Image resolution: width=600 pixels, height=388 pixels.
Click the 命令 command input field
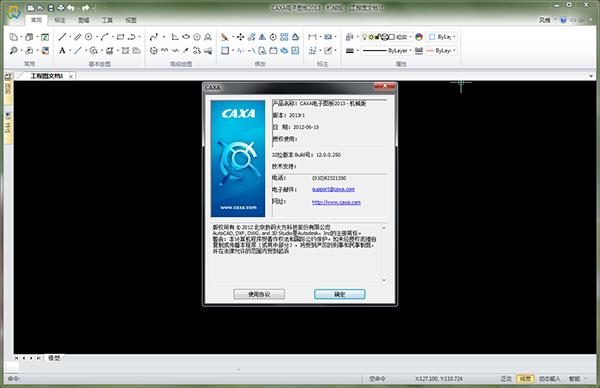pyautogui.click(x=184, y=378)
